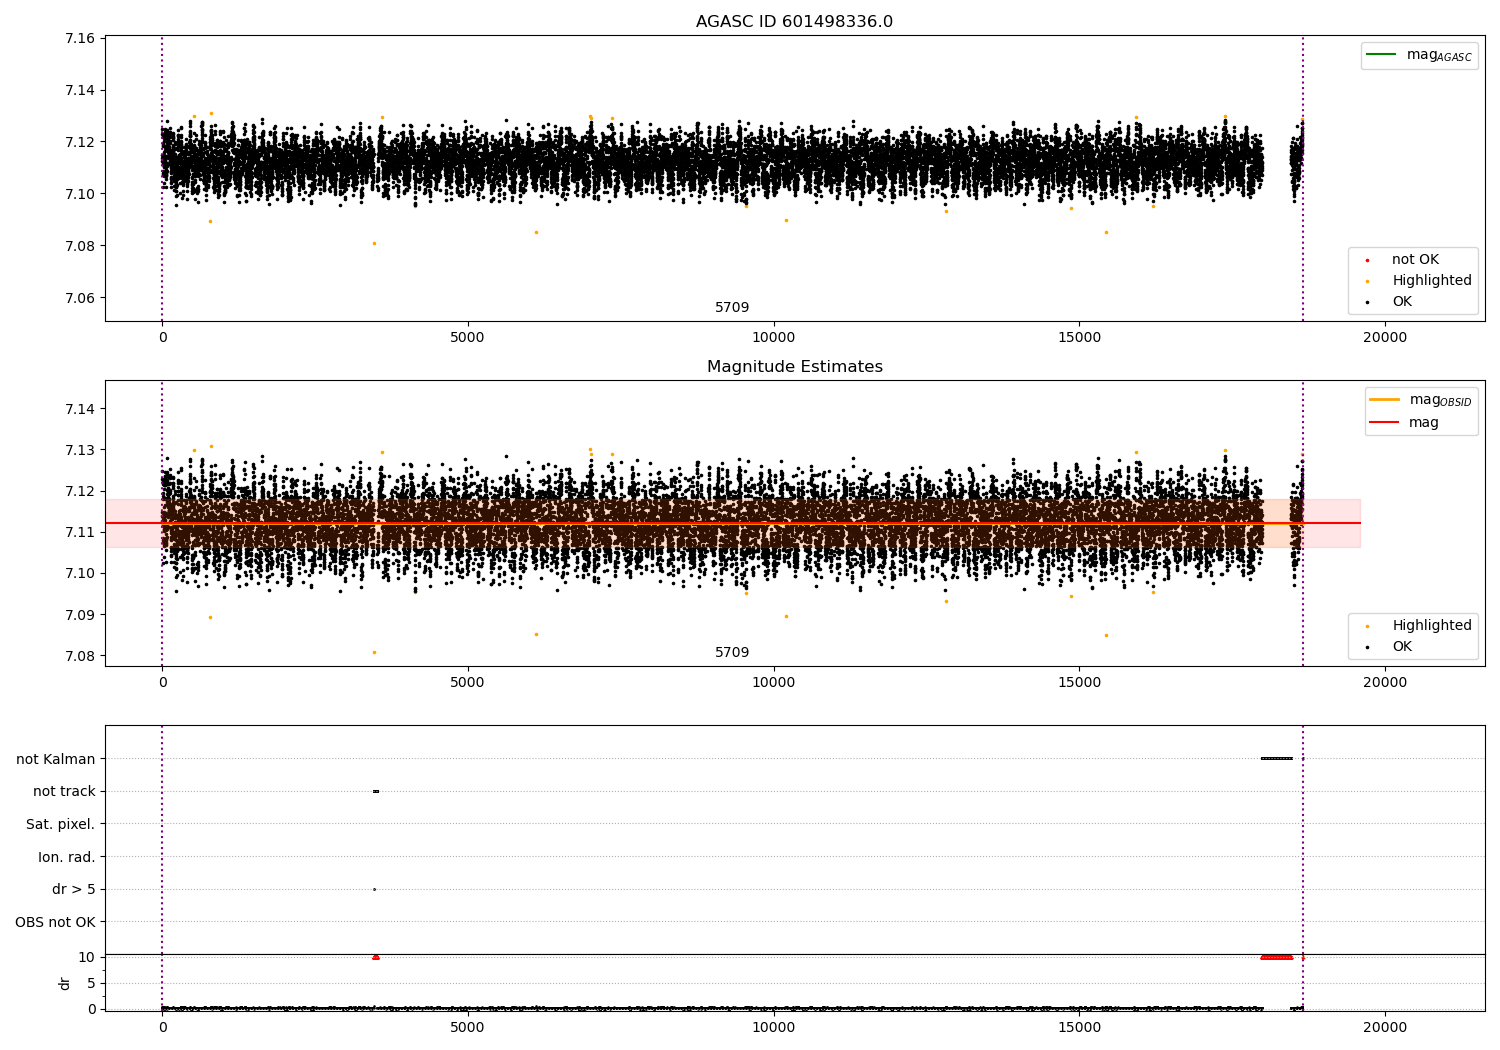Image resolution: width=1500 pixels, height=1050 pixels.
Task: Click the '5709' label in the middle plot
Action: click(x=732, y=652)
